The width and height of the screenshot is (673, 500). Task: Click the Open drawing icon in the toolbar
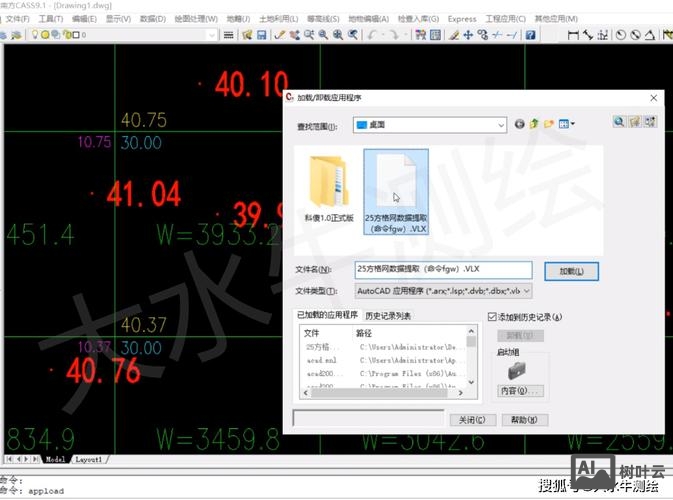coord(247,35)
